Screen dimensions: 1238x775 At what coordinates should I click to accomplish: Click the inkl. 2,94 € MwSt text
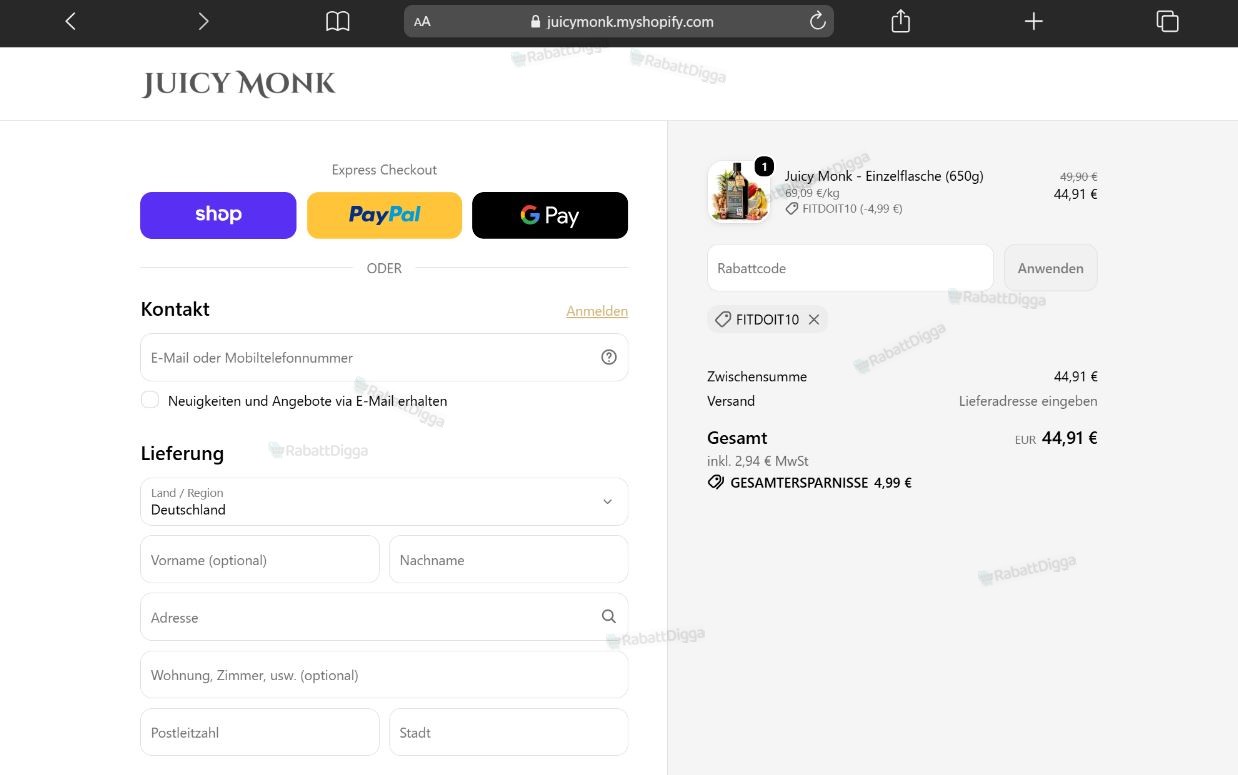click(758, 461)
